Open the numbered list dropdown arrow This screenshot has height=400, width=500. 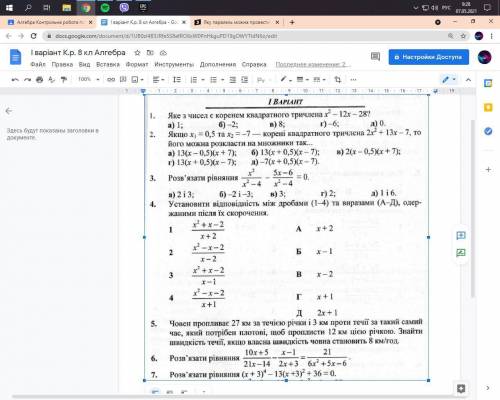click(203, 80)
